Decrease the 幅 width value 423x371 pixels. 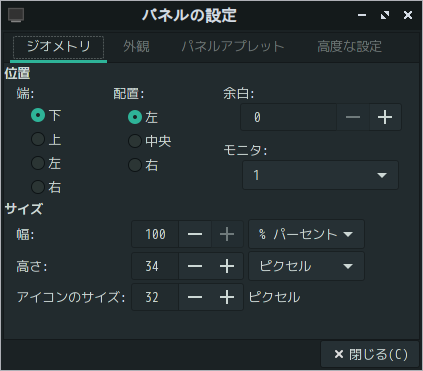pyautogui.click(x=195, y=234)
